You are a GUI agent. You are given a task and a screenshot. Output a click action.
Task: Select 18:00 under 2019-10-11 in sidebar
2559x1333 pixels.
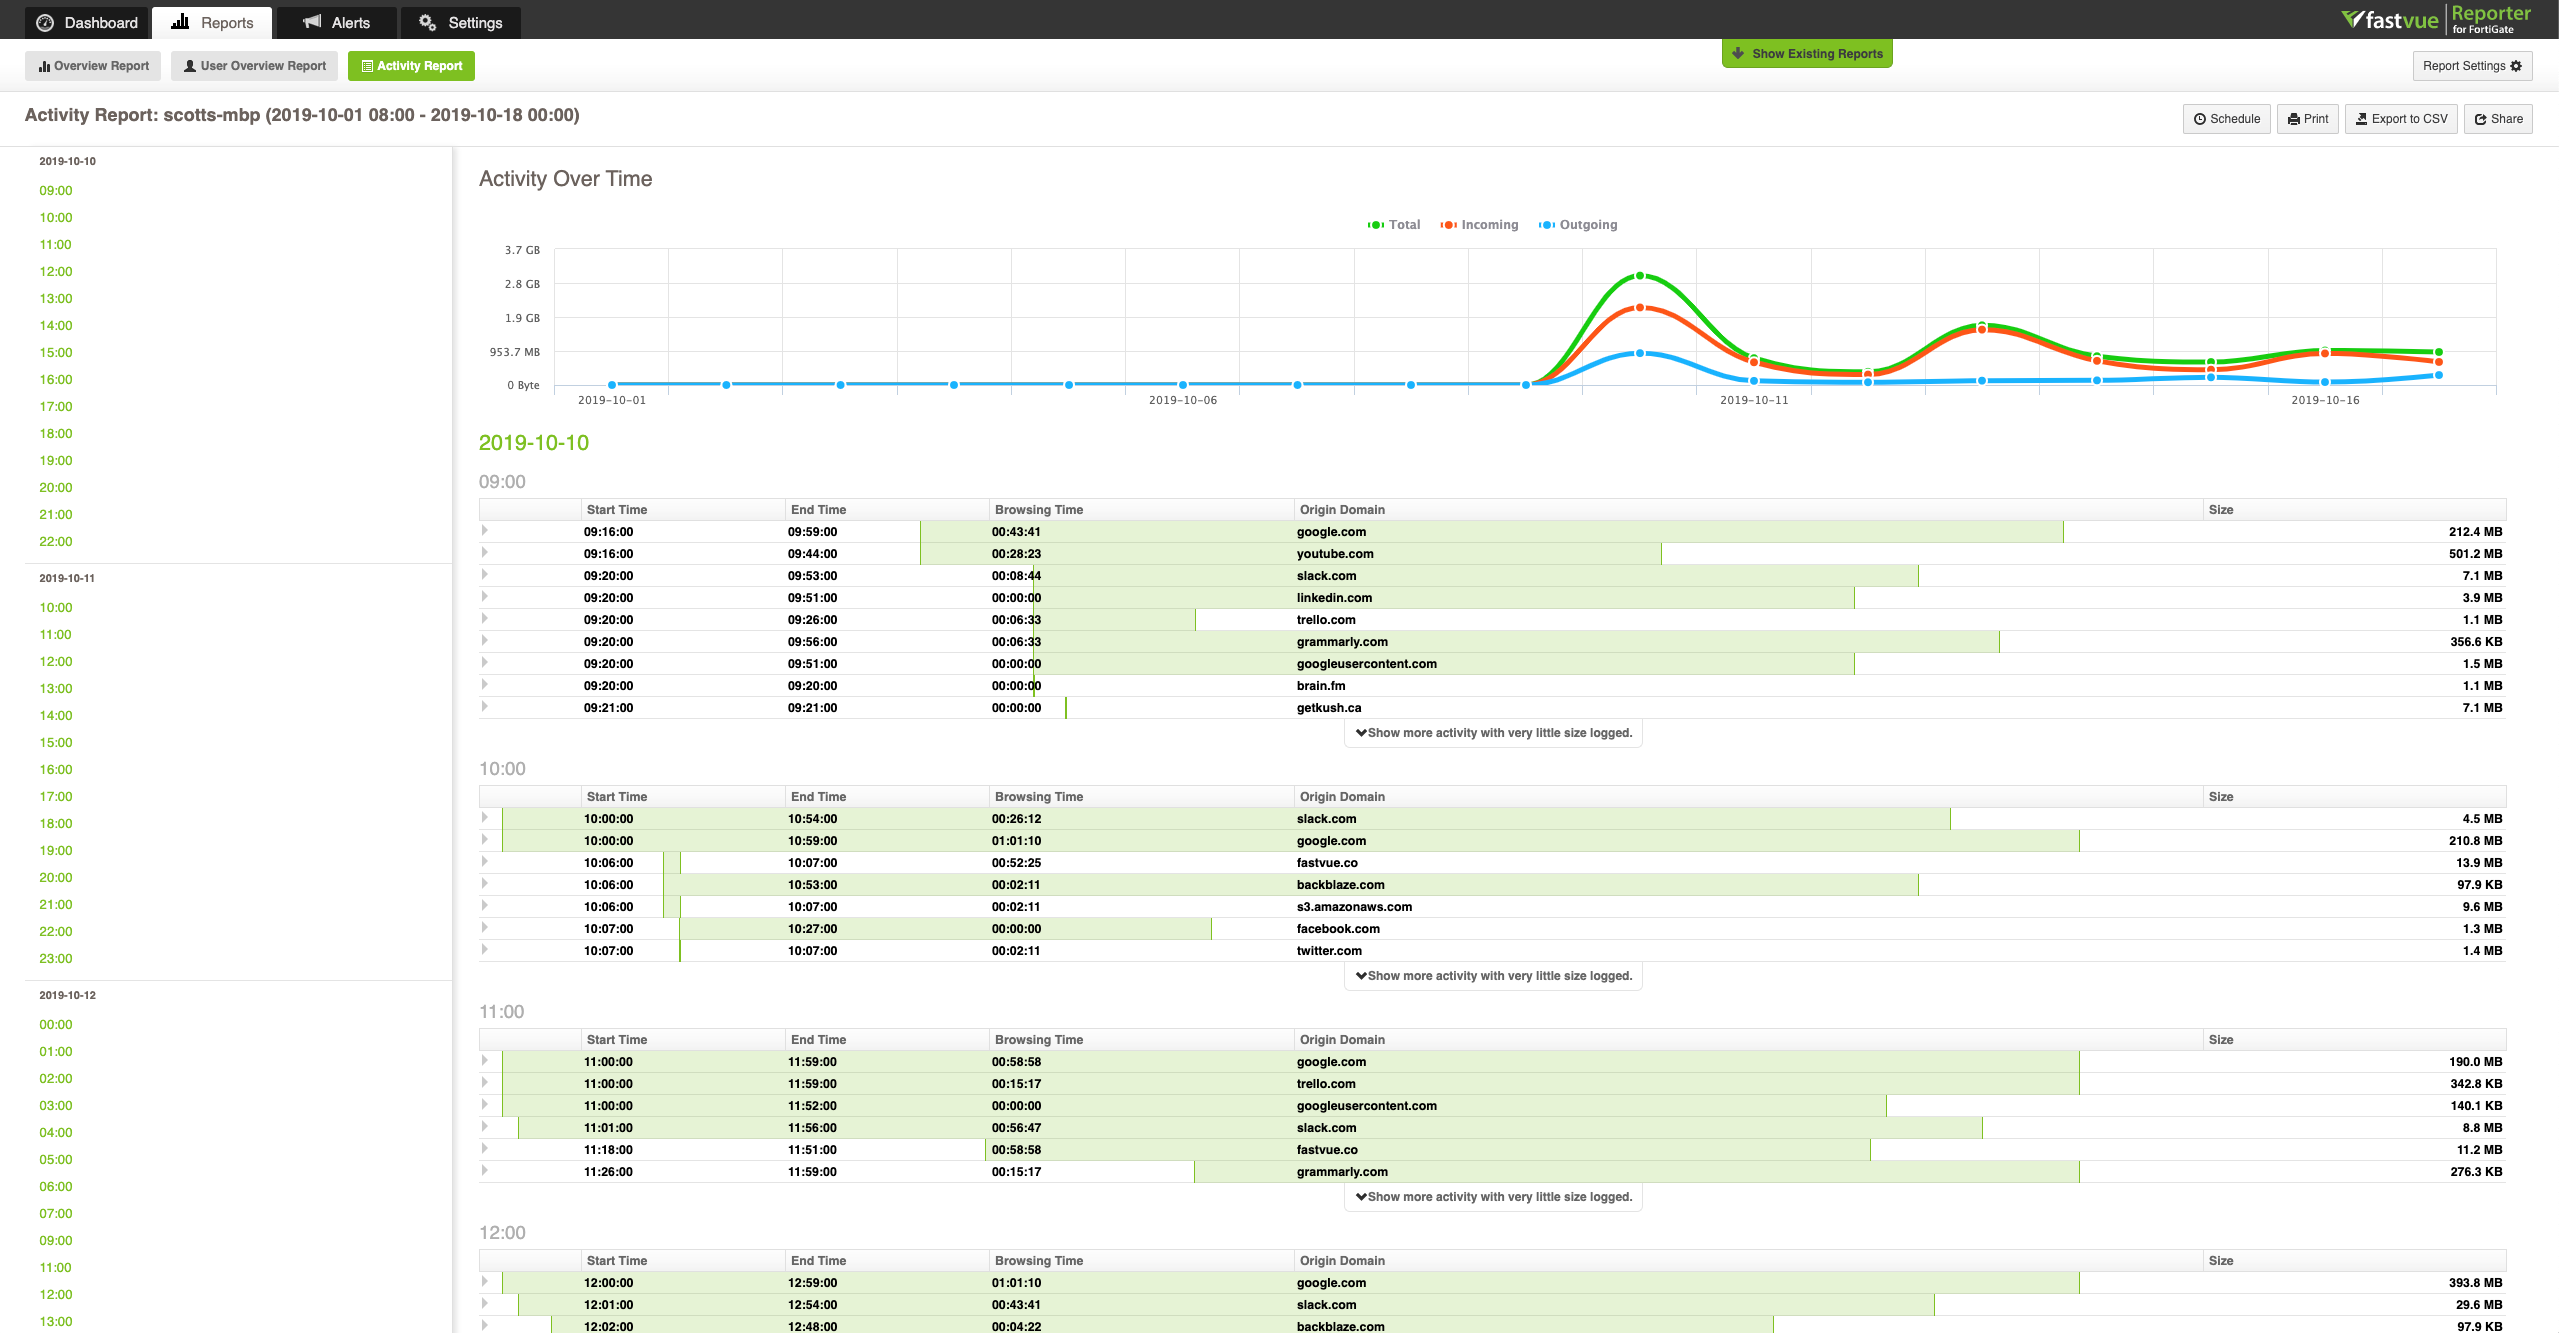[x=55, y=823]
